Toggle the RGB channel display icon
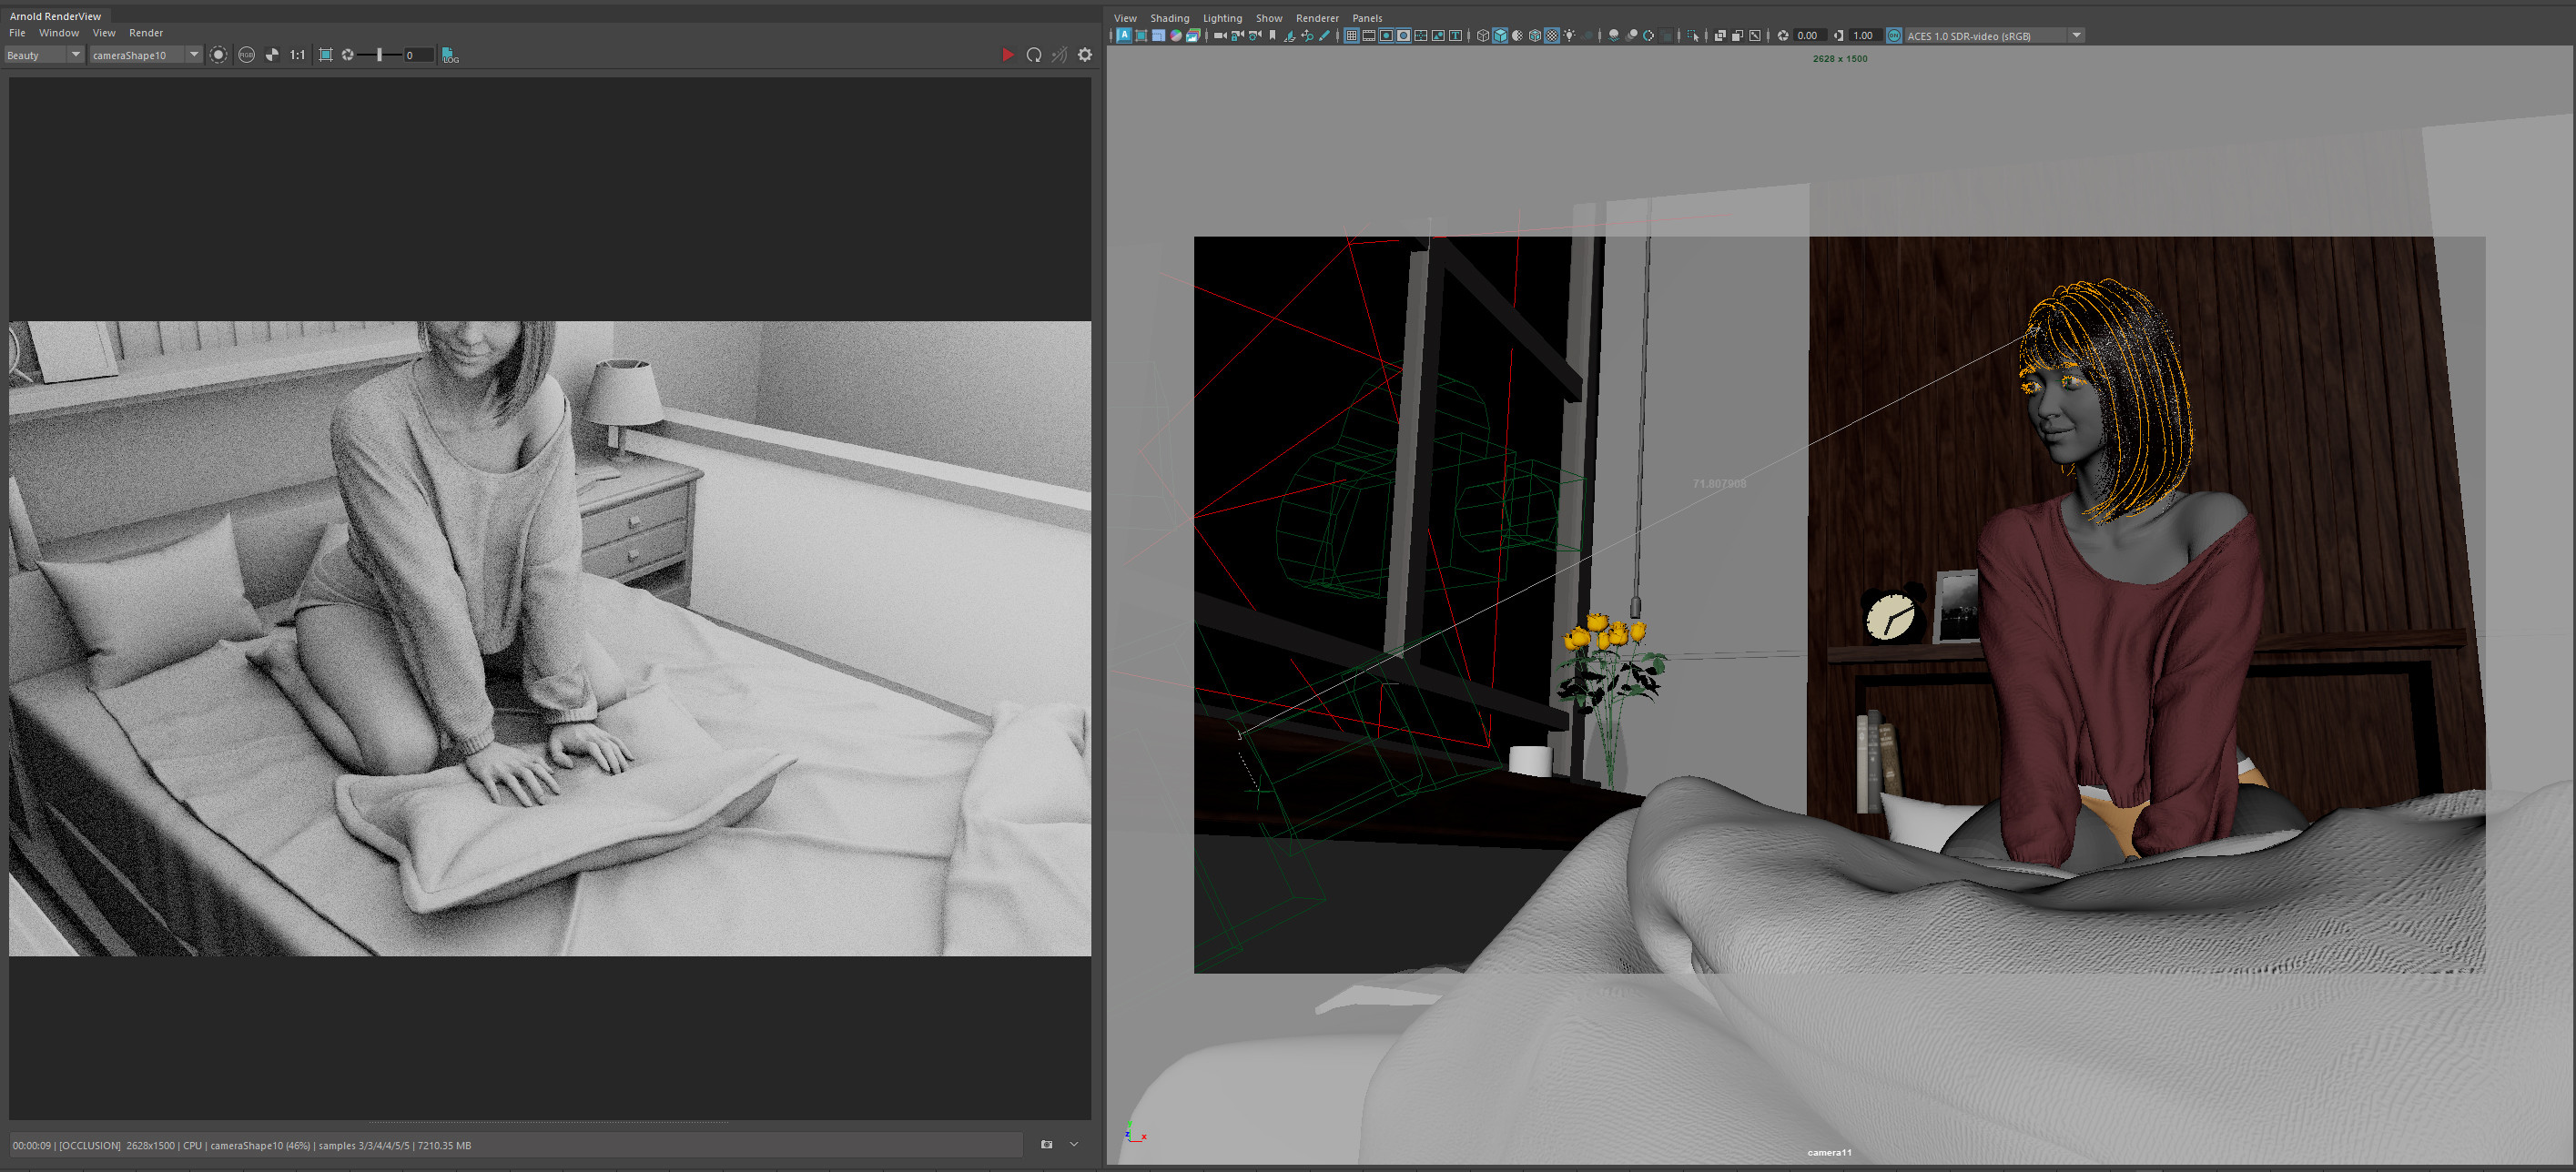Screen dimensions: 2576x1172 [246, 55]
